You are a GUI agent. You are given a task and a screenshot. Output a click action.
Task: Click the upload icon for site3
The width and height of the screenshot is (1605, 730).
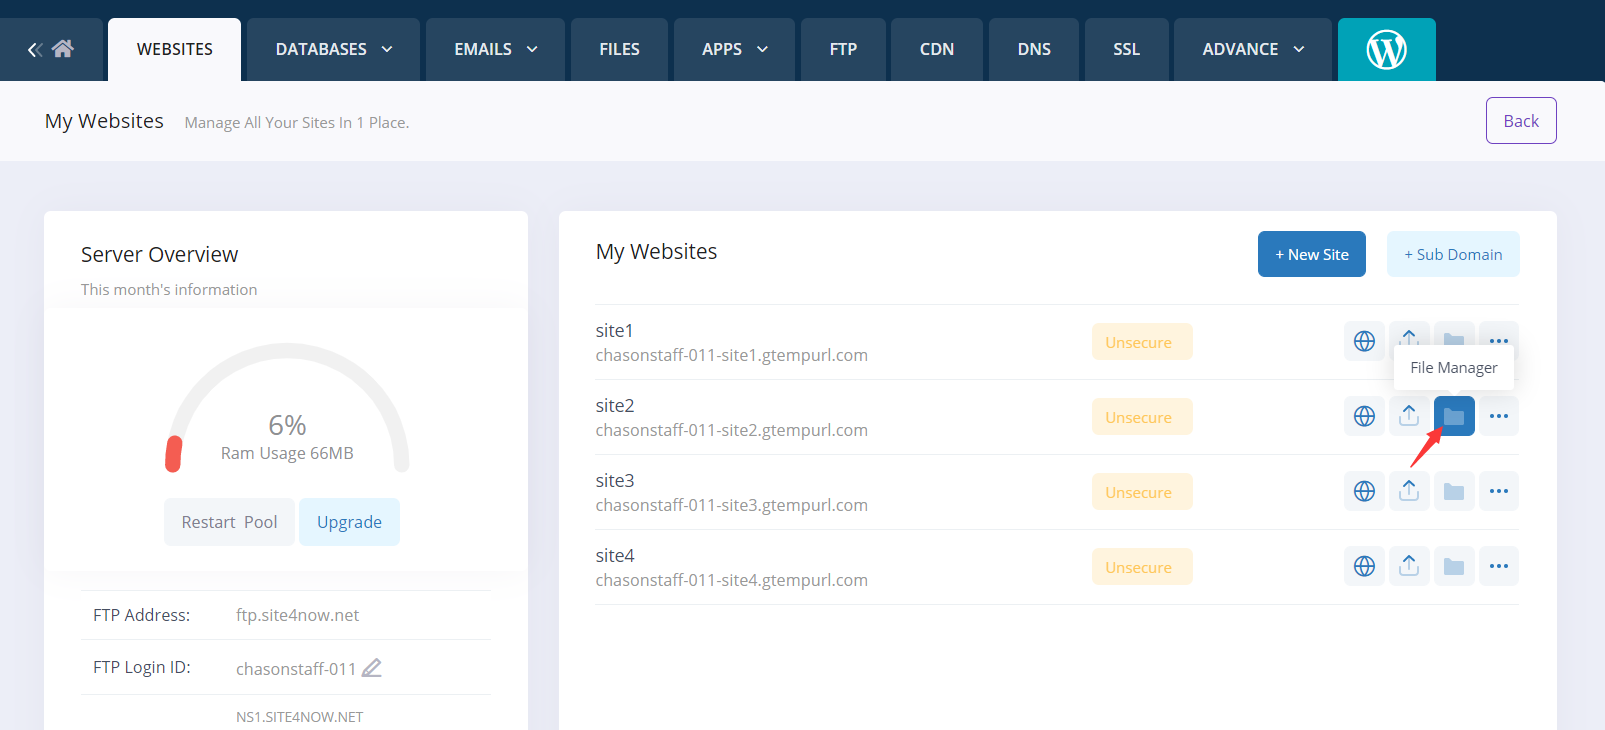coord(1409,491)
